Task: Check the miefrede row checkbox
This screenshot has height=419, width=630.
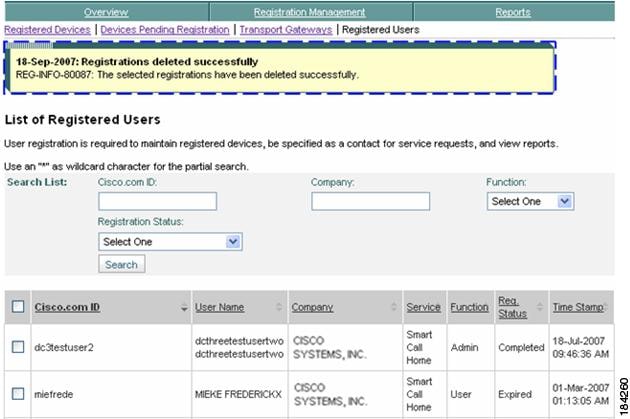Action: tap(18, 394)
